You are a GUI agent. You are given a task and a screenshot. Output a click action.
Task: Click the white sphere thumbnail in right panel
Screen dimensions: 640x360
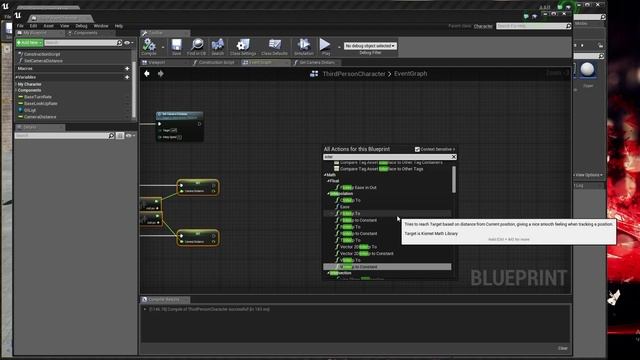tap(587, 69)
